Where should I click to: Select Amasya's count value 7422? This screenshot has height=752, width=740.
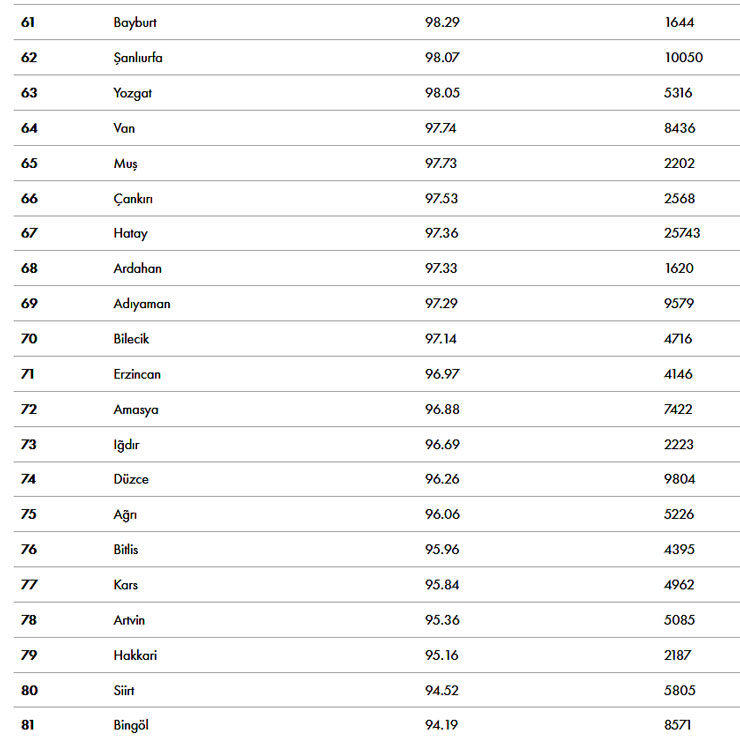point(679,409)
